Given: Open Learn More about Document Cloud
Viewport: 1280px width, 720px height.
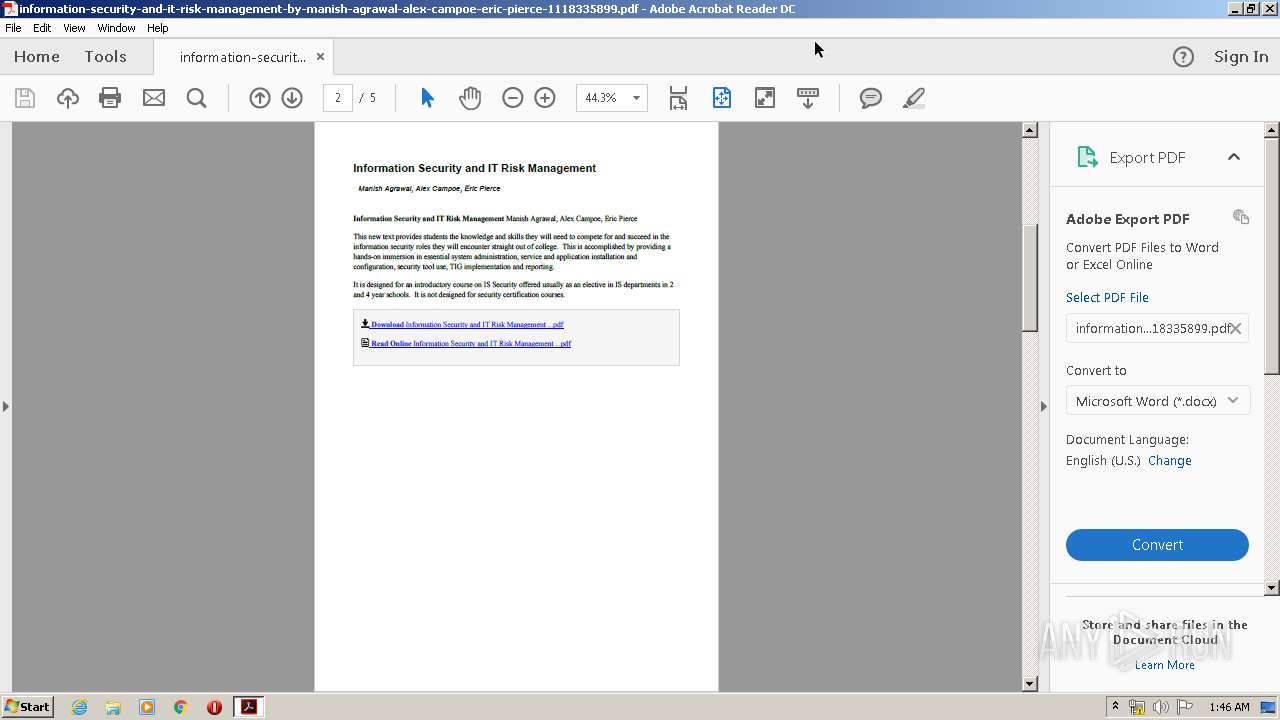Looking at the screenshot, I should point(1164,665).
